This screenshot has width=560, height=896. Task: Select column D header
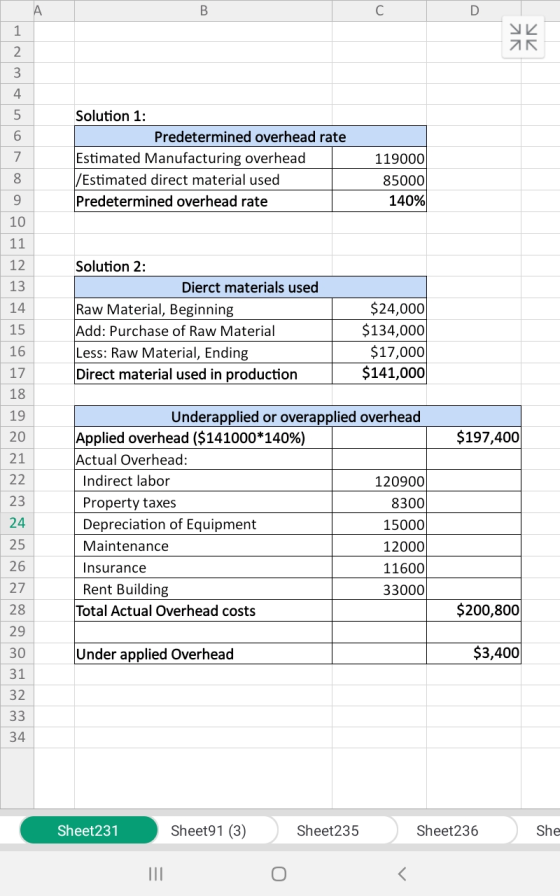pos(474,10)
